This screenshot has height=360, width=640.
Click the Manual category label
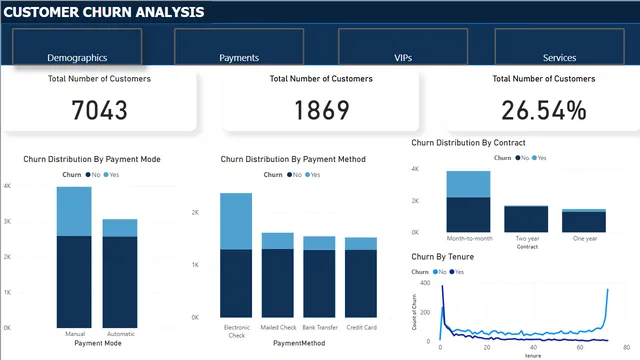tap(75, 334)
